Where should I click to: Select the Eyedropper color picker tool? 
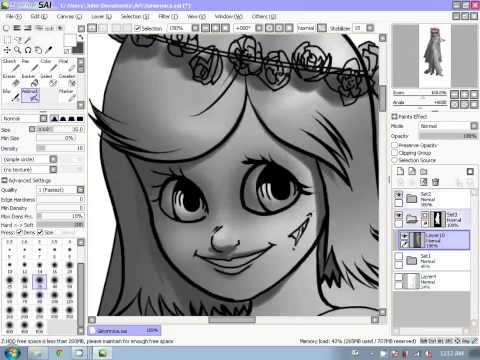click(49, 50)
